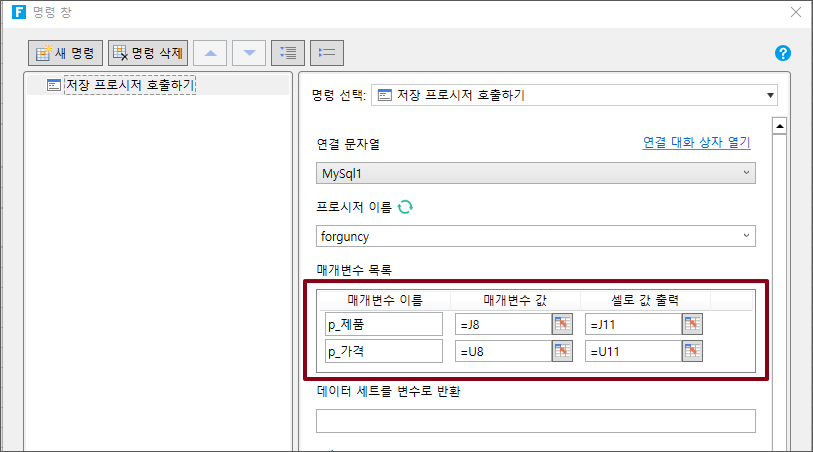Click the move command up arrow
Image resolution: width=813 pixels, height=452 pixels.
tap(210, 52)
